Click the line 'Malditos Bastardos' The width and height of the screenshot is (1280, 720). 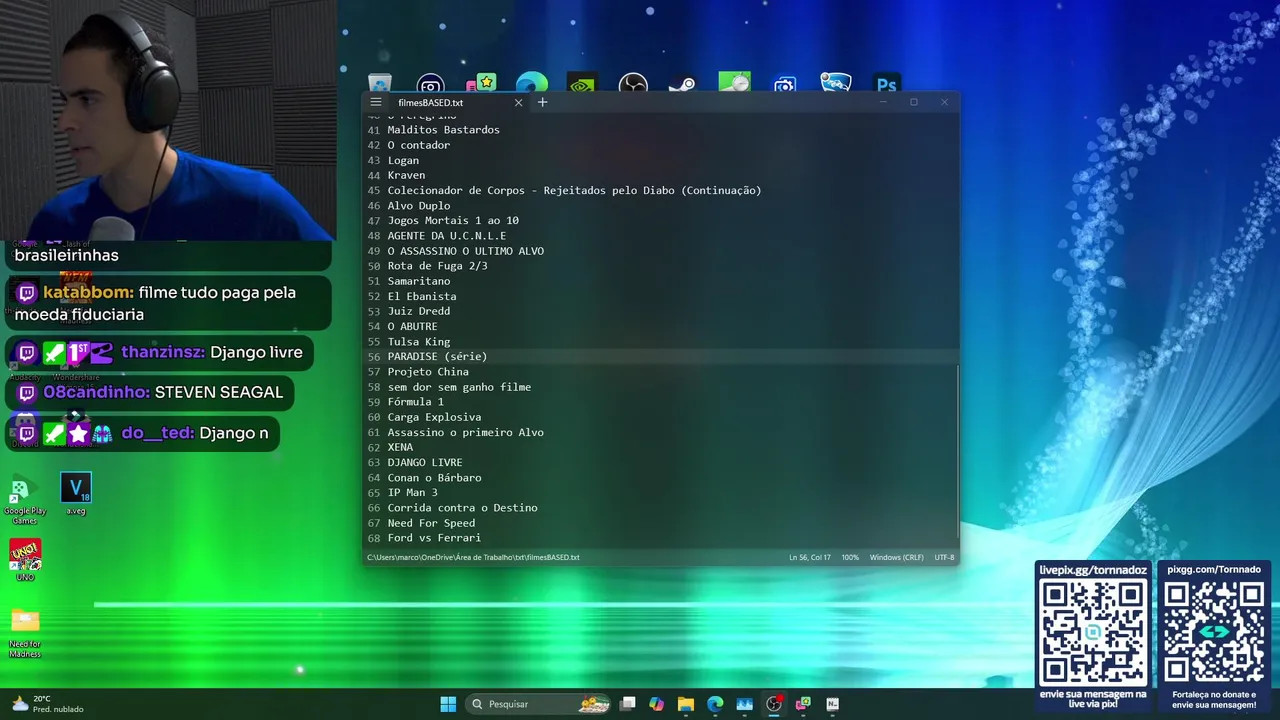(443, 130)
